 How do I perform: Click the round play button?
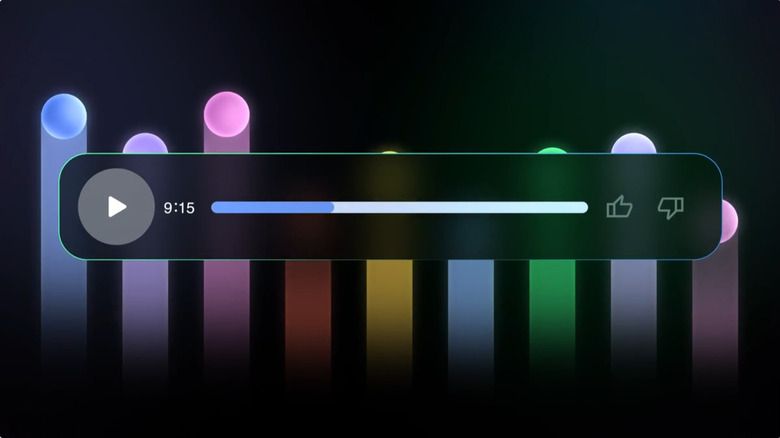[x=116, y=207]
